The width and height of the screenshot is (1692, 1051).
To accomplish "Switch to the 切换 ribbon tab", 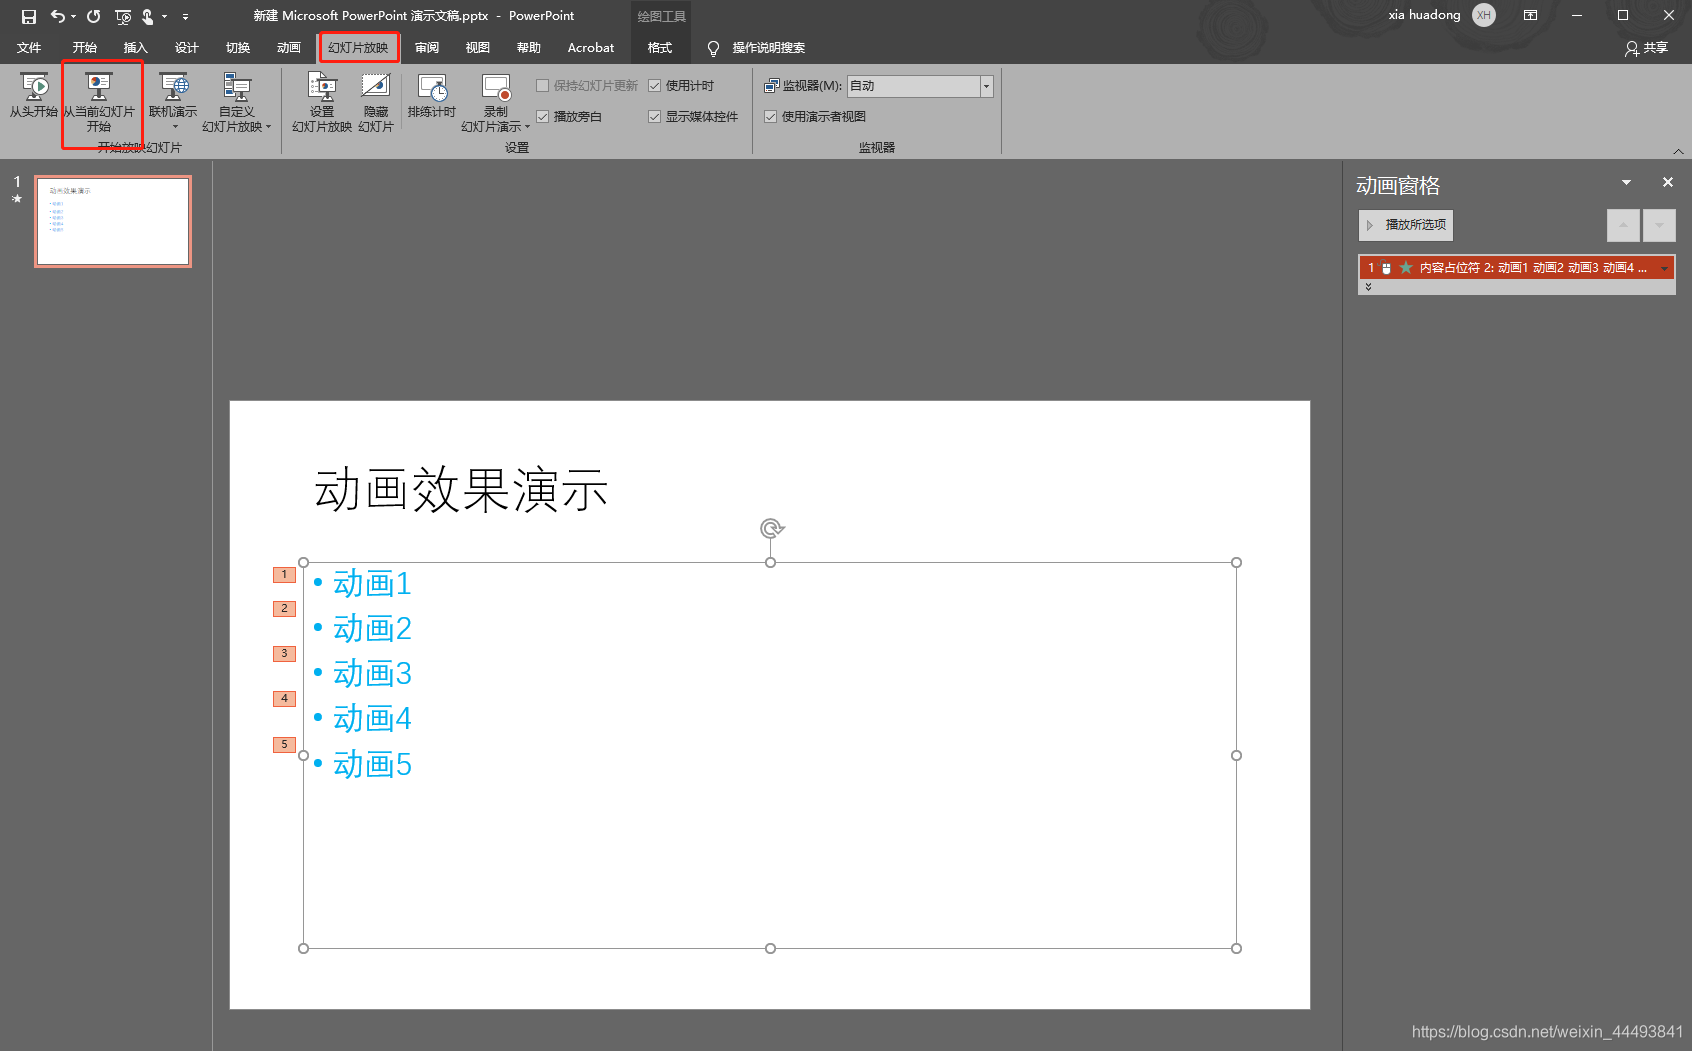I will [238, 48].
